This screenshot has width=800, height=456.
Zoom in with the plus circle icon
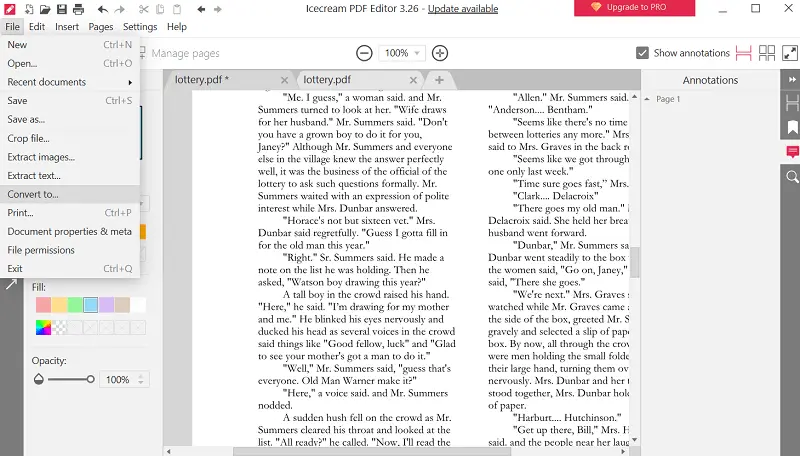click(440, 53)
